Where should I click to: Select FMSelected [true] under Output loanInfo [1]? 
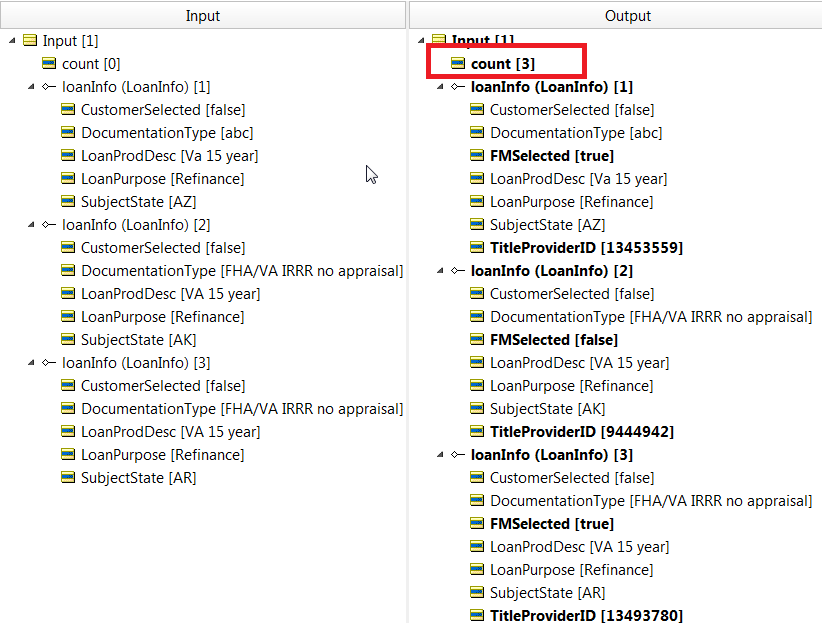pos(552,156)
